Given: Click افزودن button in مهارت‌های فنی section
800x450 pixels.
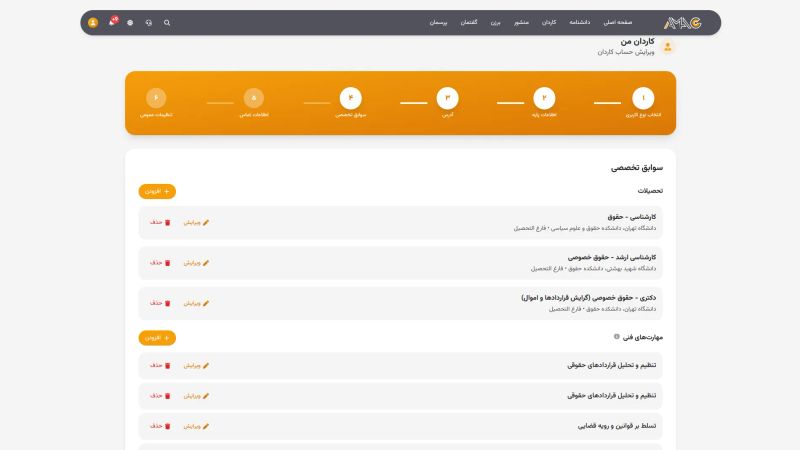Looking at the screenshot, I should (157, 338).
